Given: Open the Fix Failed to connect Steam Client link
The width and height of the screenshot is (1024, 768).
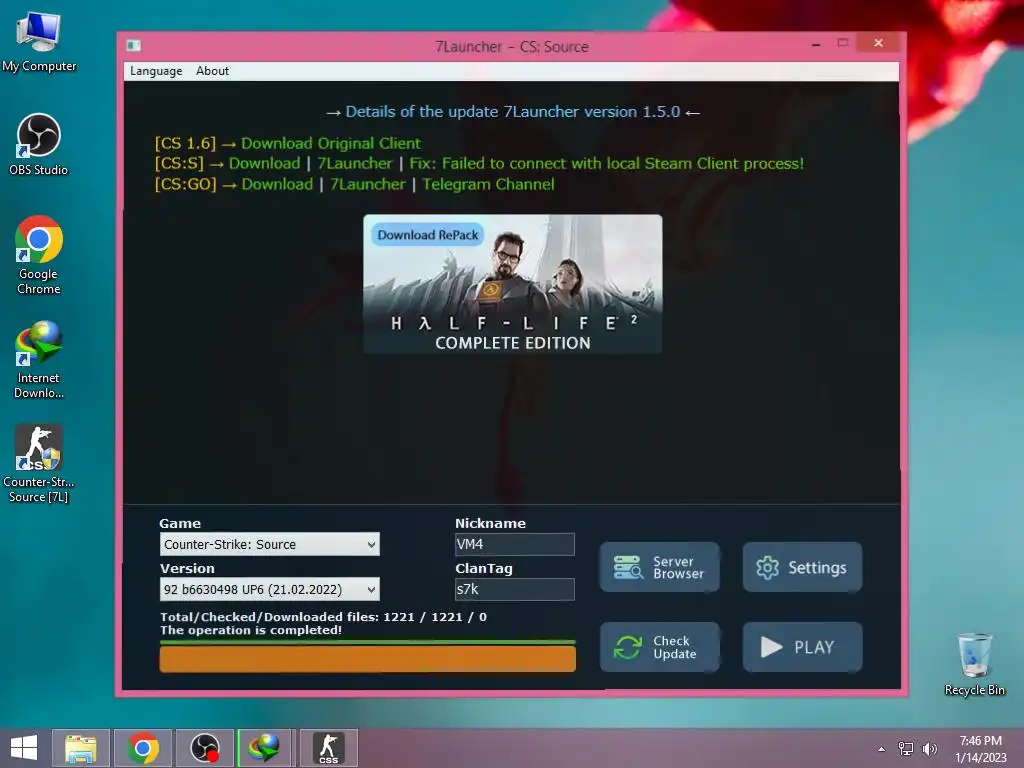Looking at the screenshot, I should [x=606, y=163].
